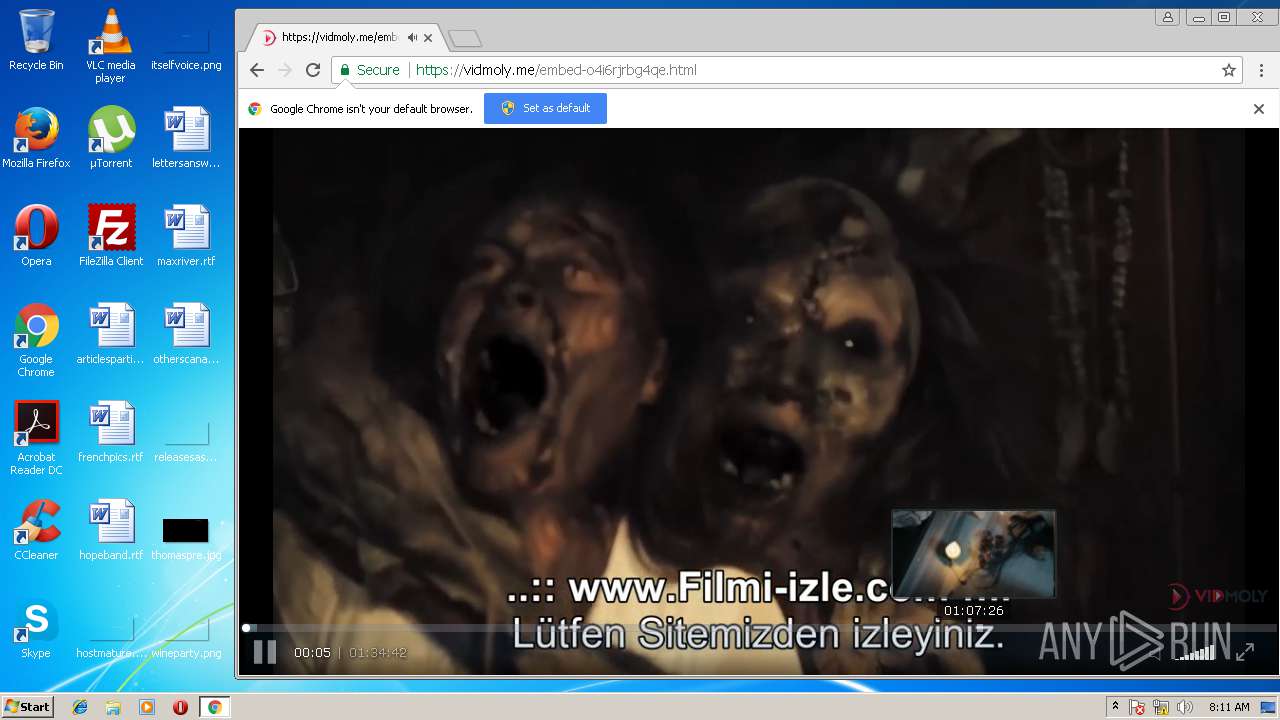The width and height of the screenshot is (1280, 720).
Task: Open Windows Explorer from the taskbar
Action: [113, 707]
